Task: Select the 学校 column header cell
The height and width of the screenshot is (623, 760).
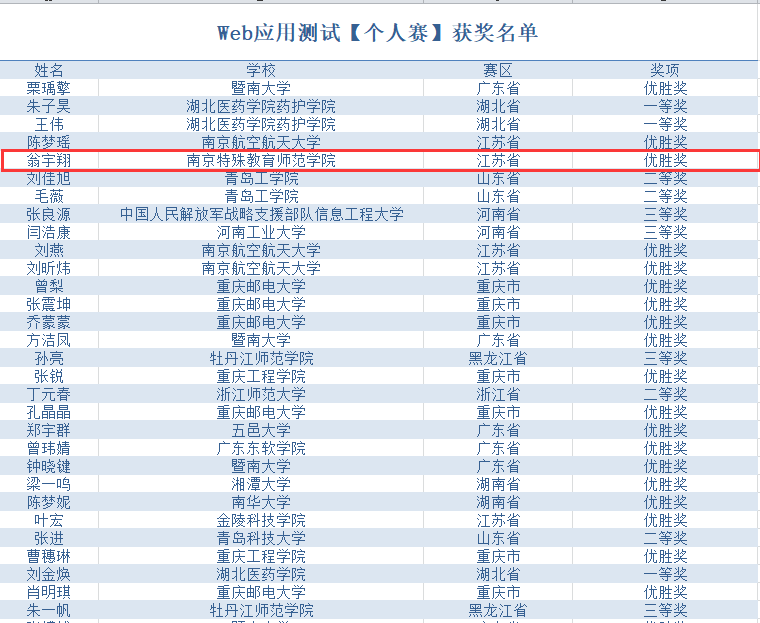Action: pos(261,70)
